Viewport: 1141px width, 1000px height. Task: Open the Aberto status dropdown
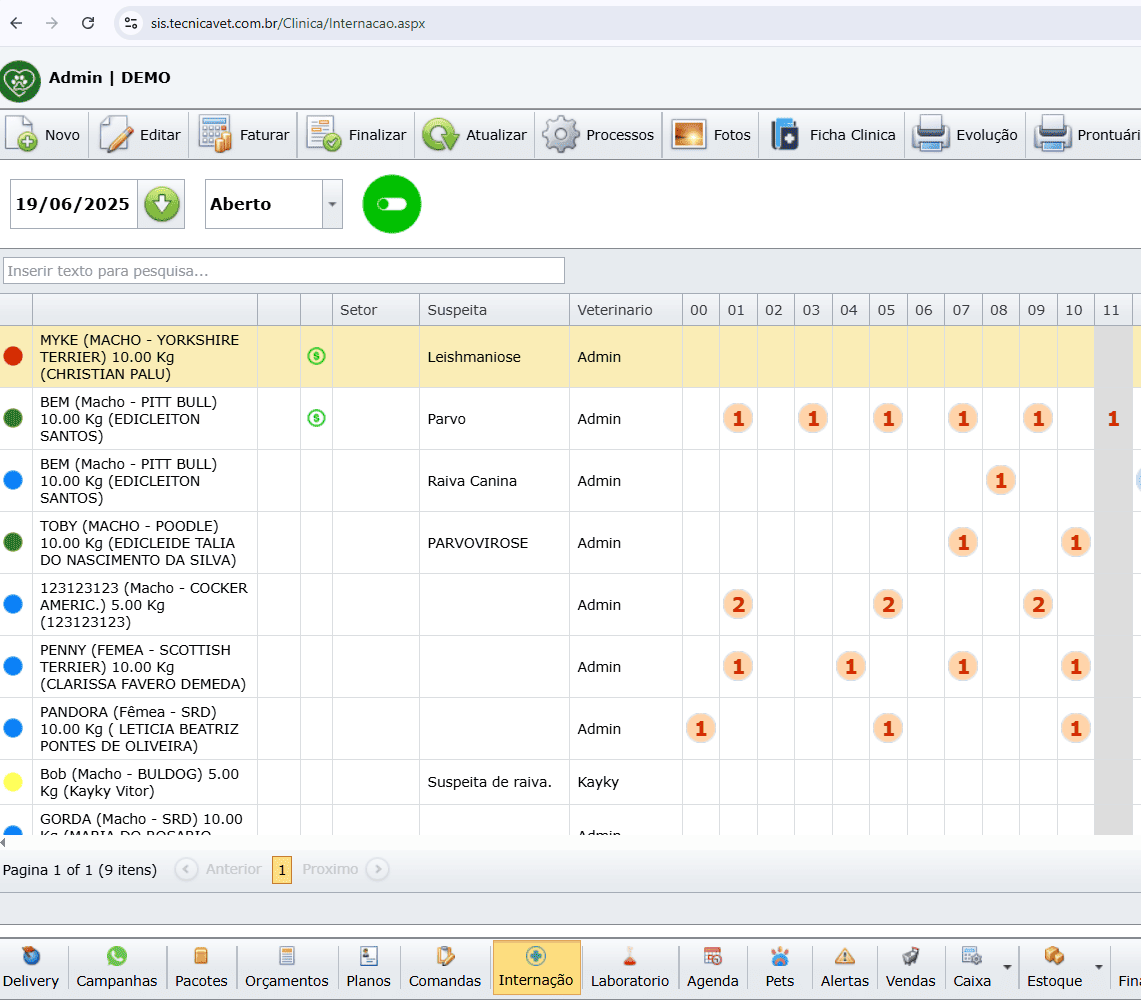[x=331, y=204]
